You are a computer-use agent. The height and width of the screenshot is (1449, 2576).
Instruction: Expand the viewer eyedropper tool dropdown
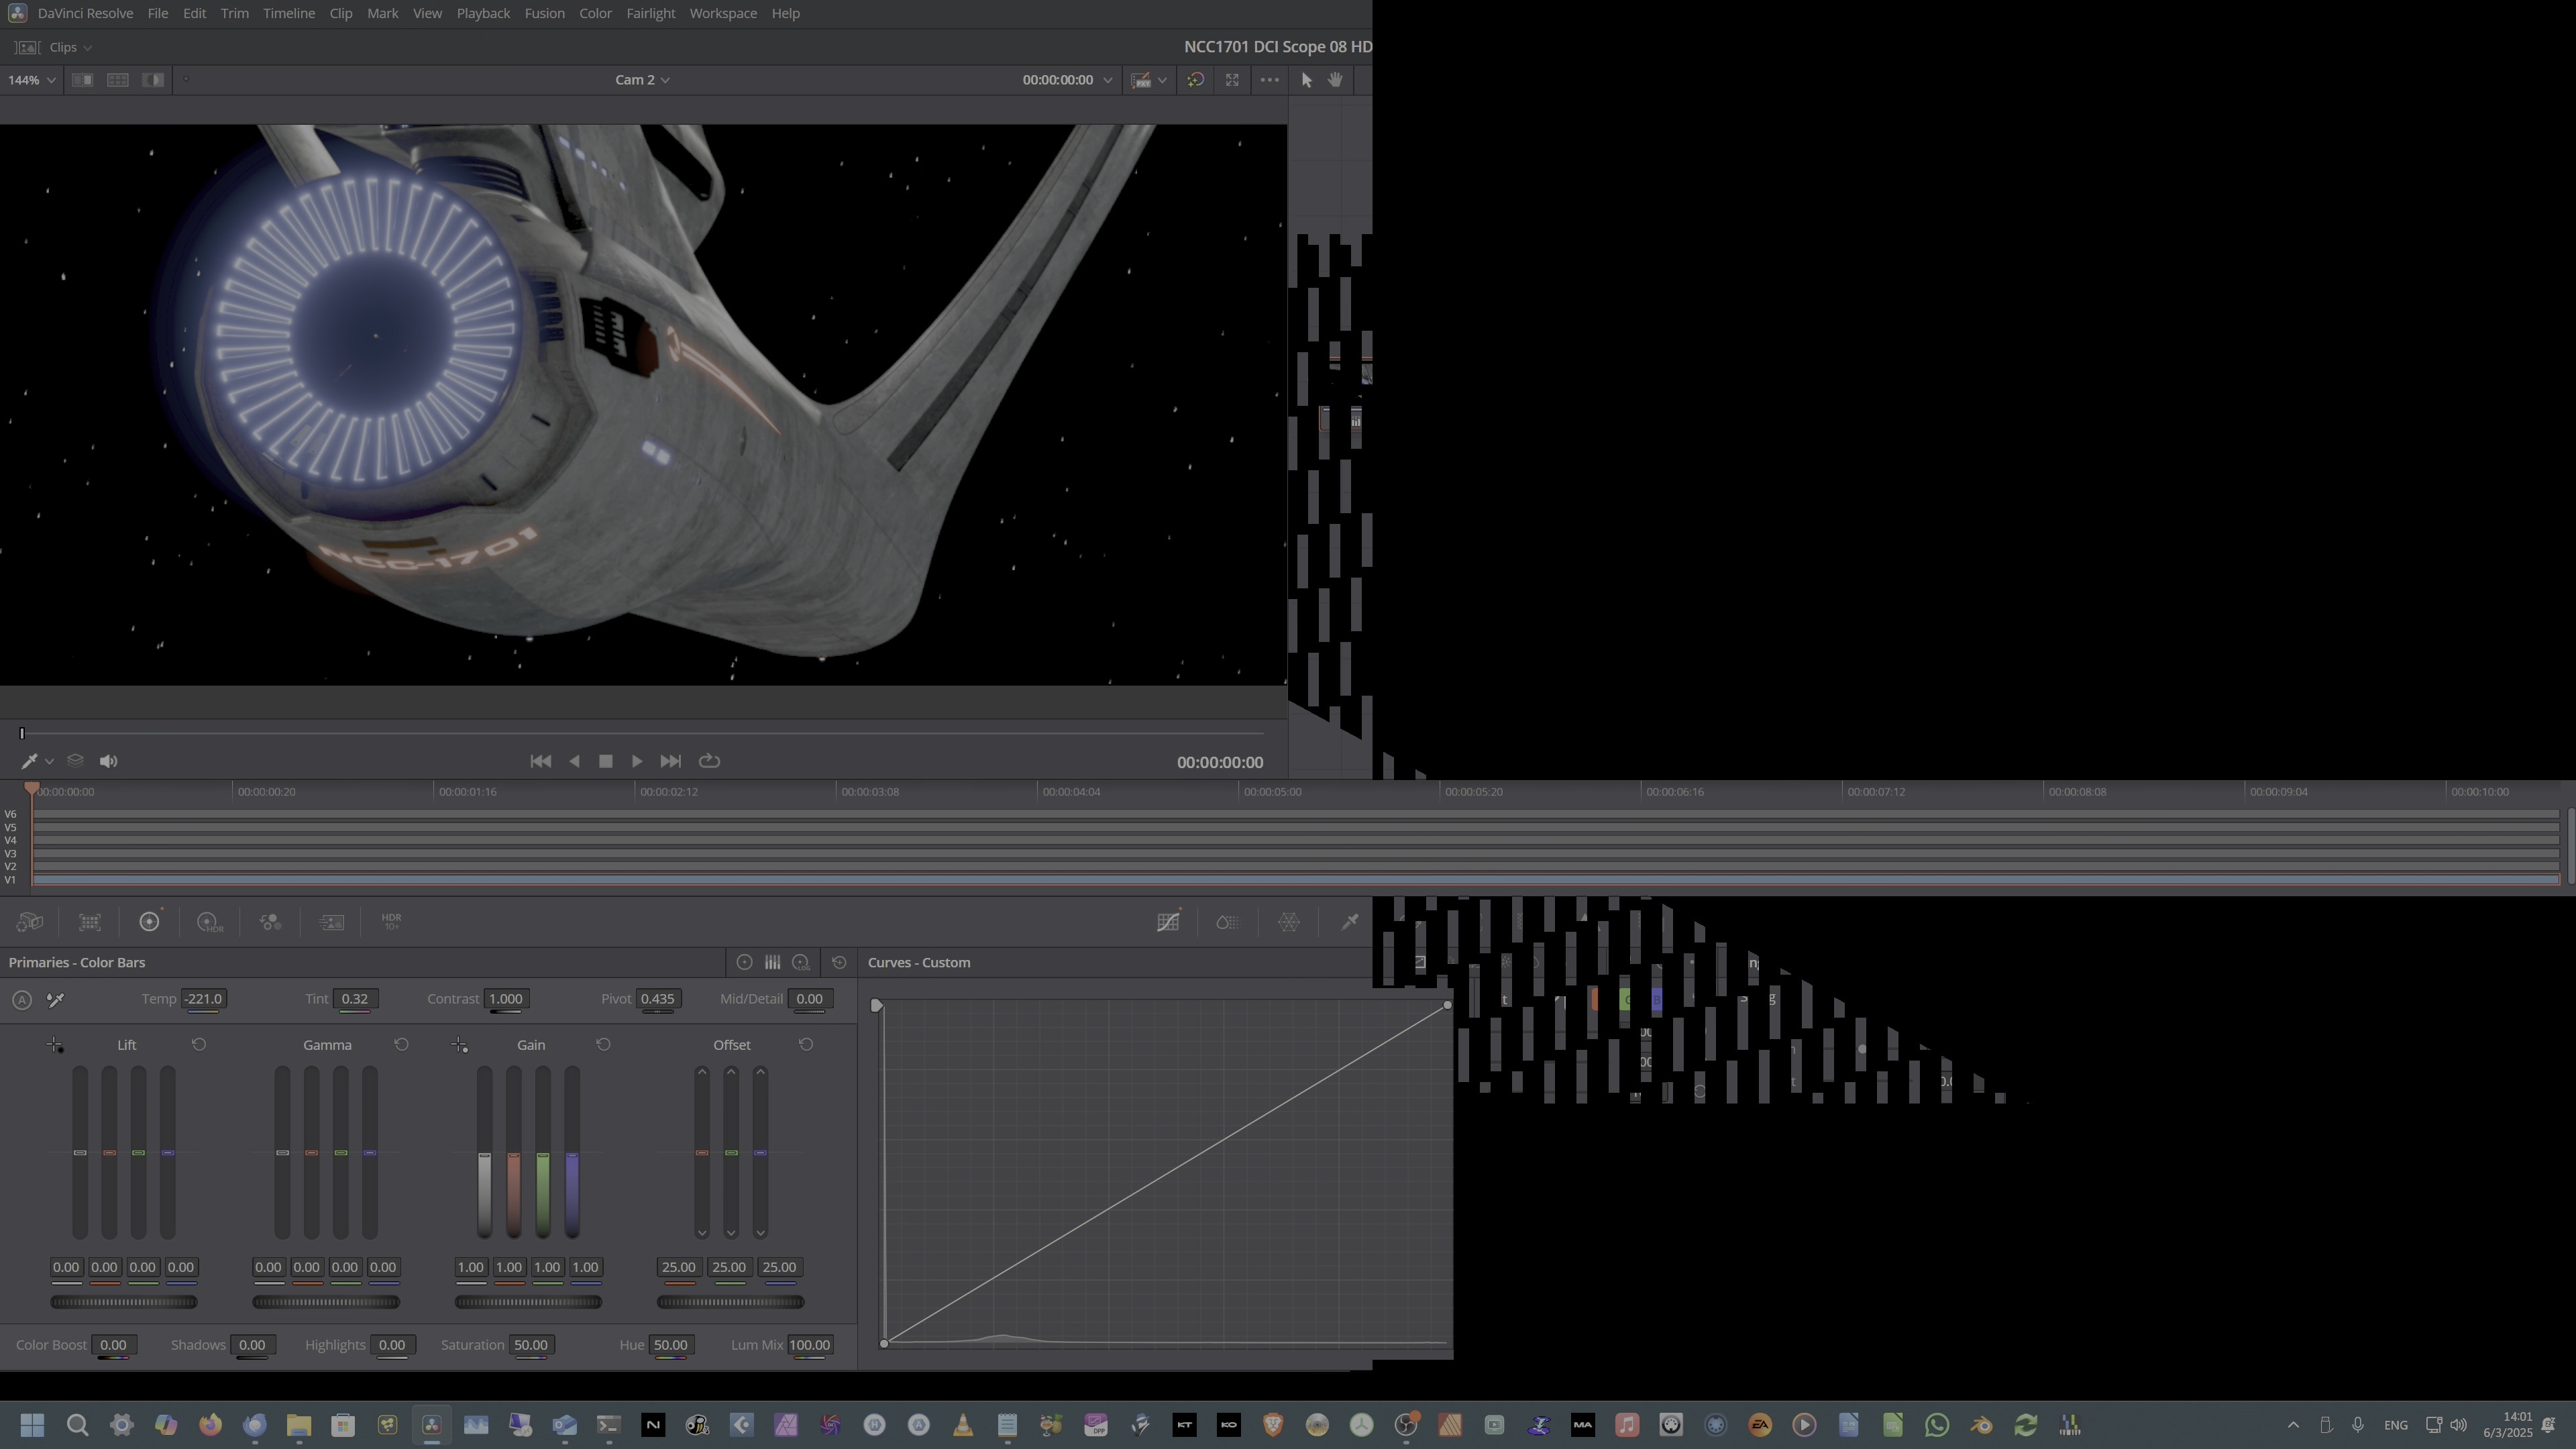coord(49,762)
